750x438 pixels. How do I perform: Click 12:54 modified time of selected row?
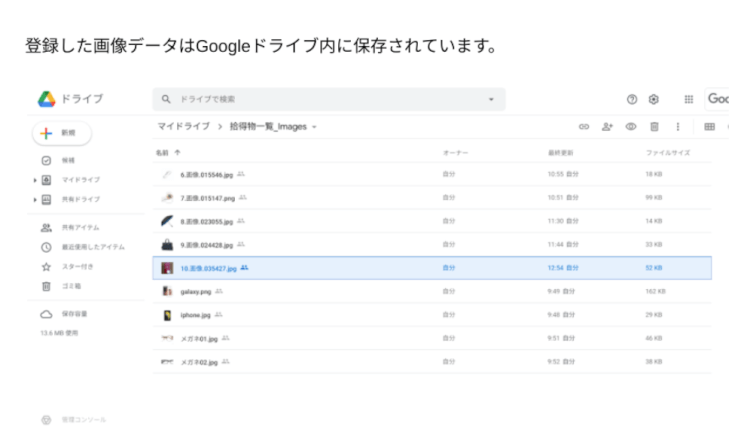coord(563,268)
